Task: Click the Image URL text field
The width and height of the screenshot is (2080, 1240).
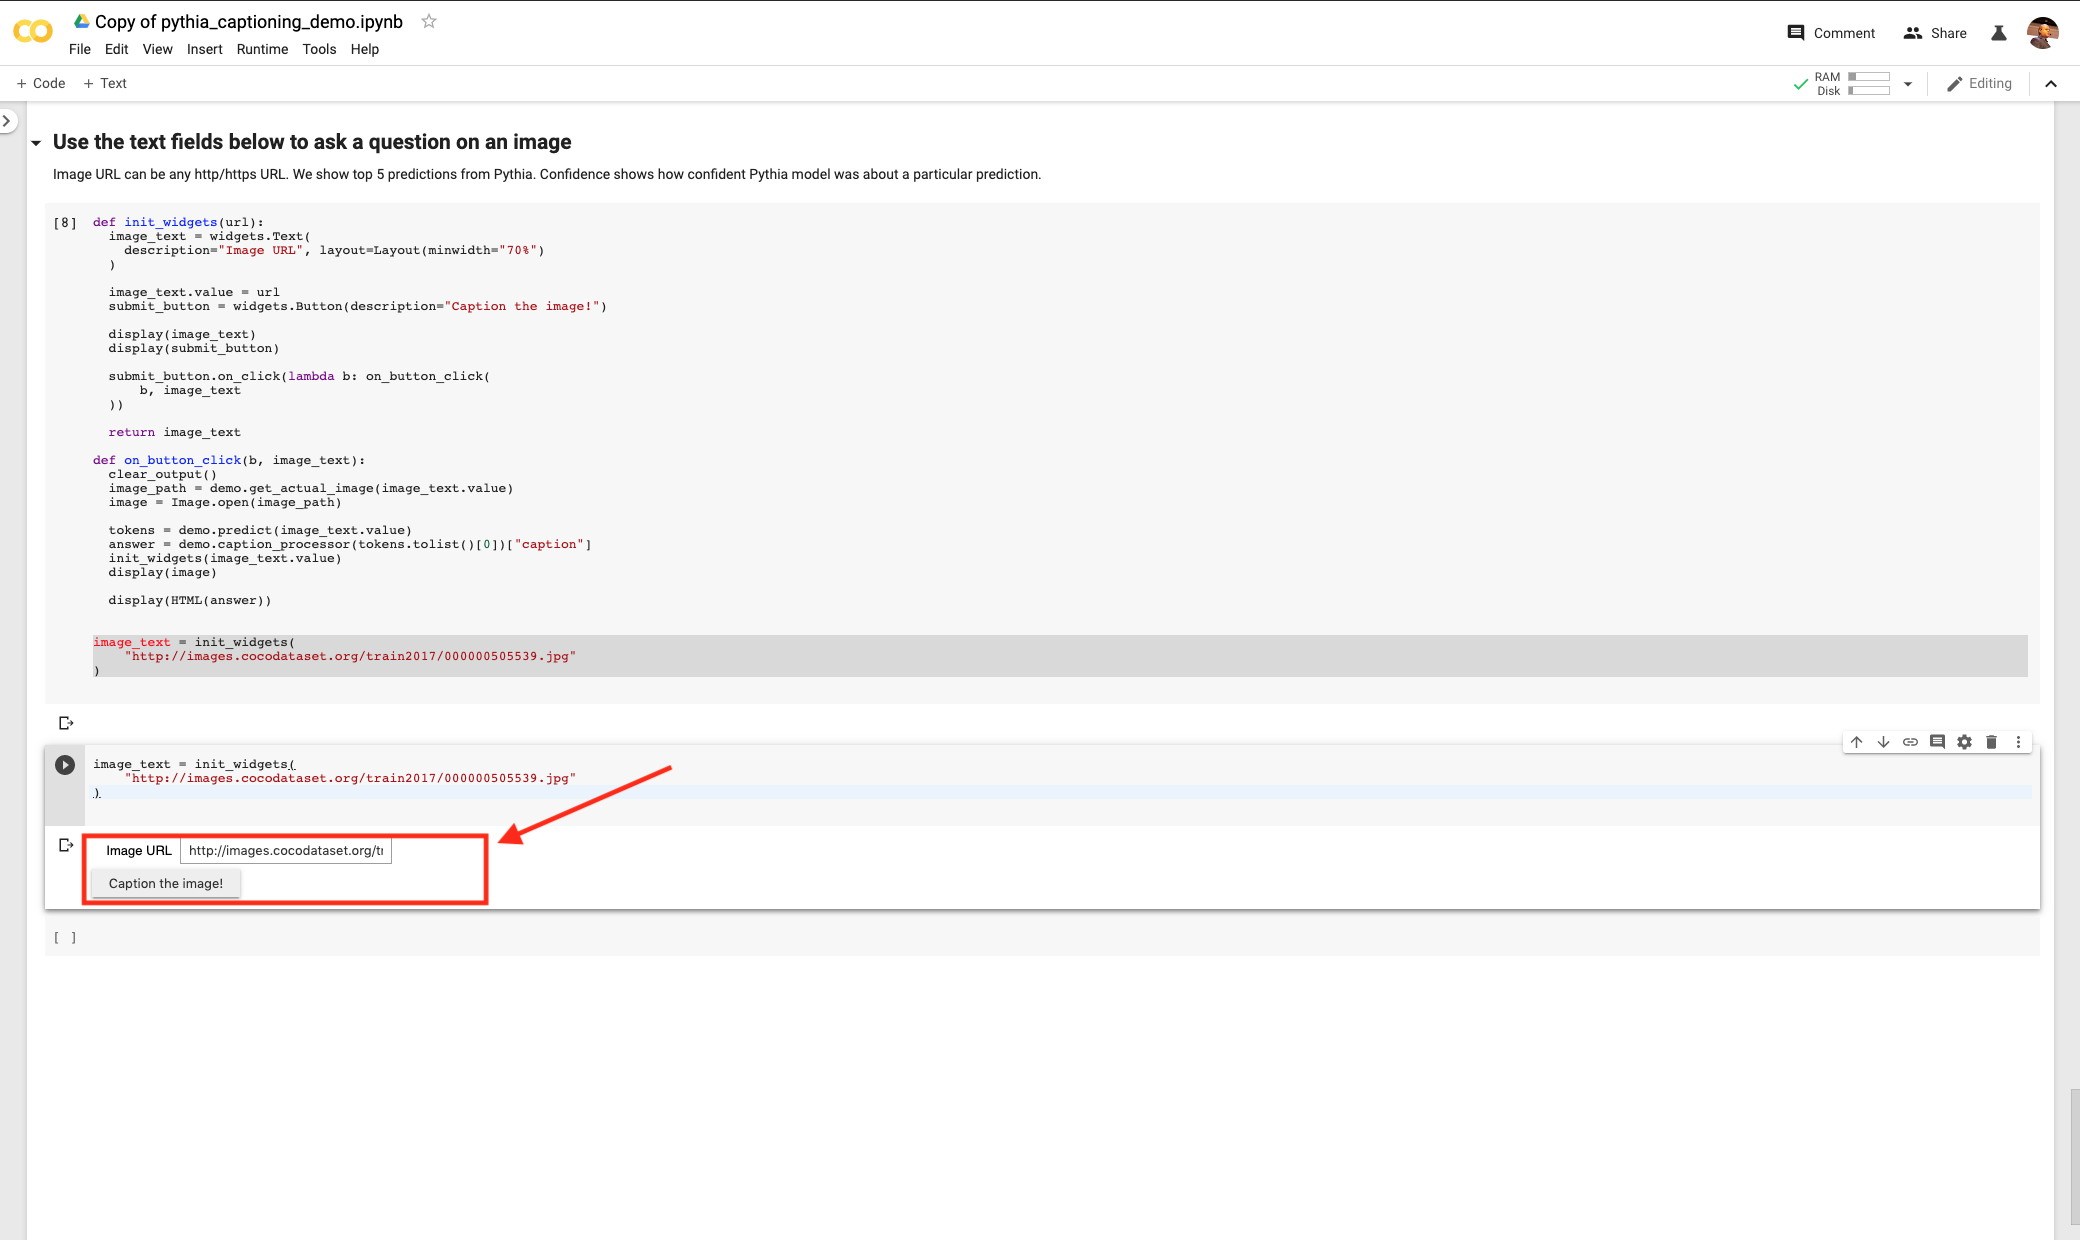Action: coord(286,850)
